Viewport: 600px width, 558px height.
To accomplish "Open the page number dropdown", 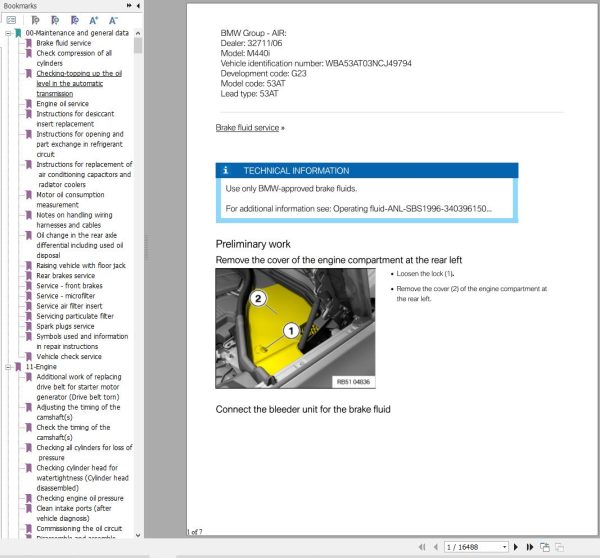I will click(x=505, y=547).
